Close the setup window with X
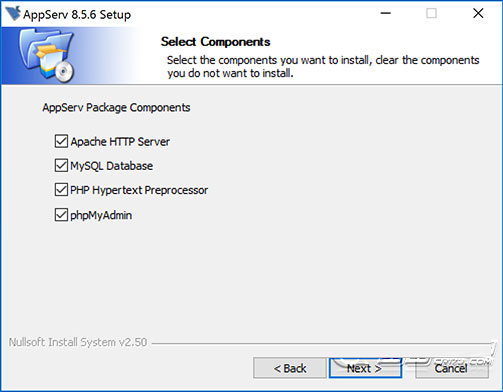 (478, 14)
